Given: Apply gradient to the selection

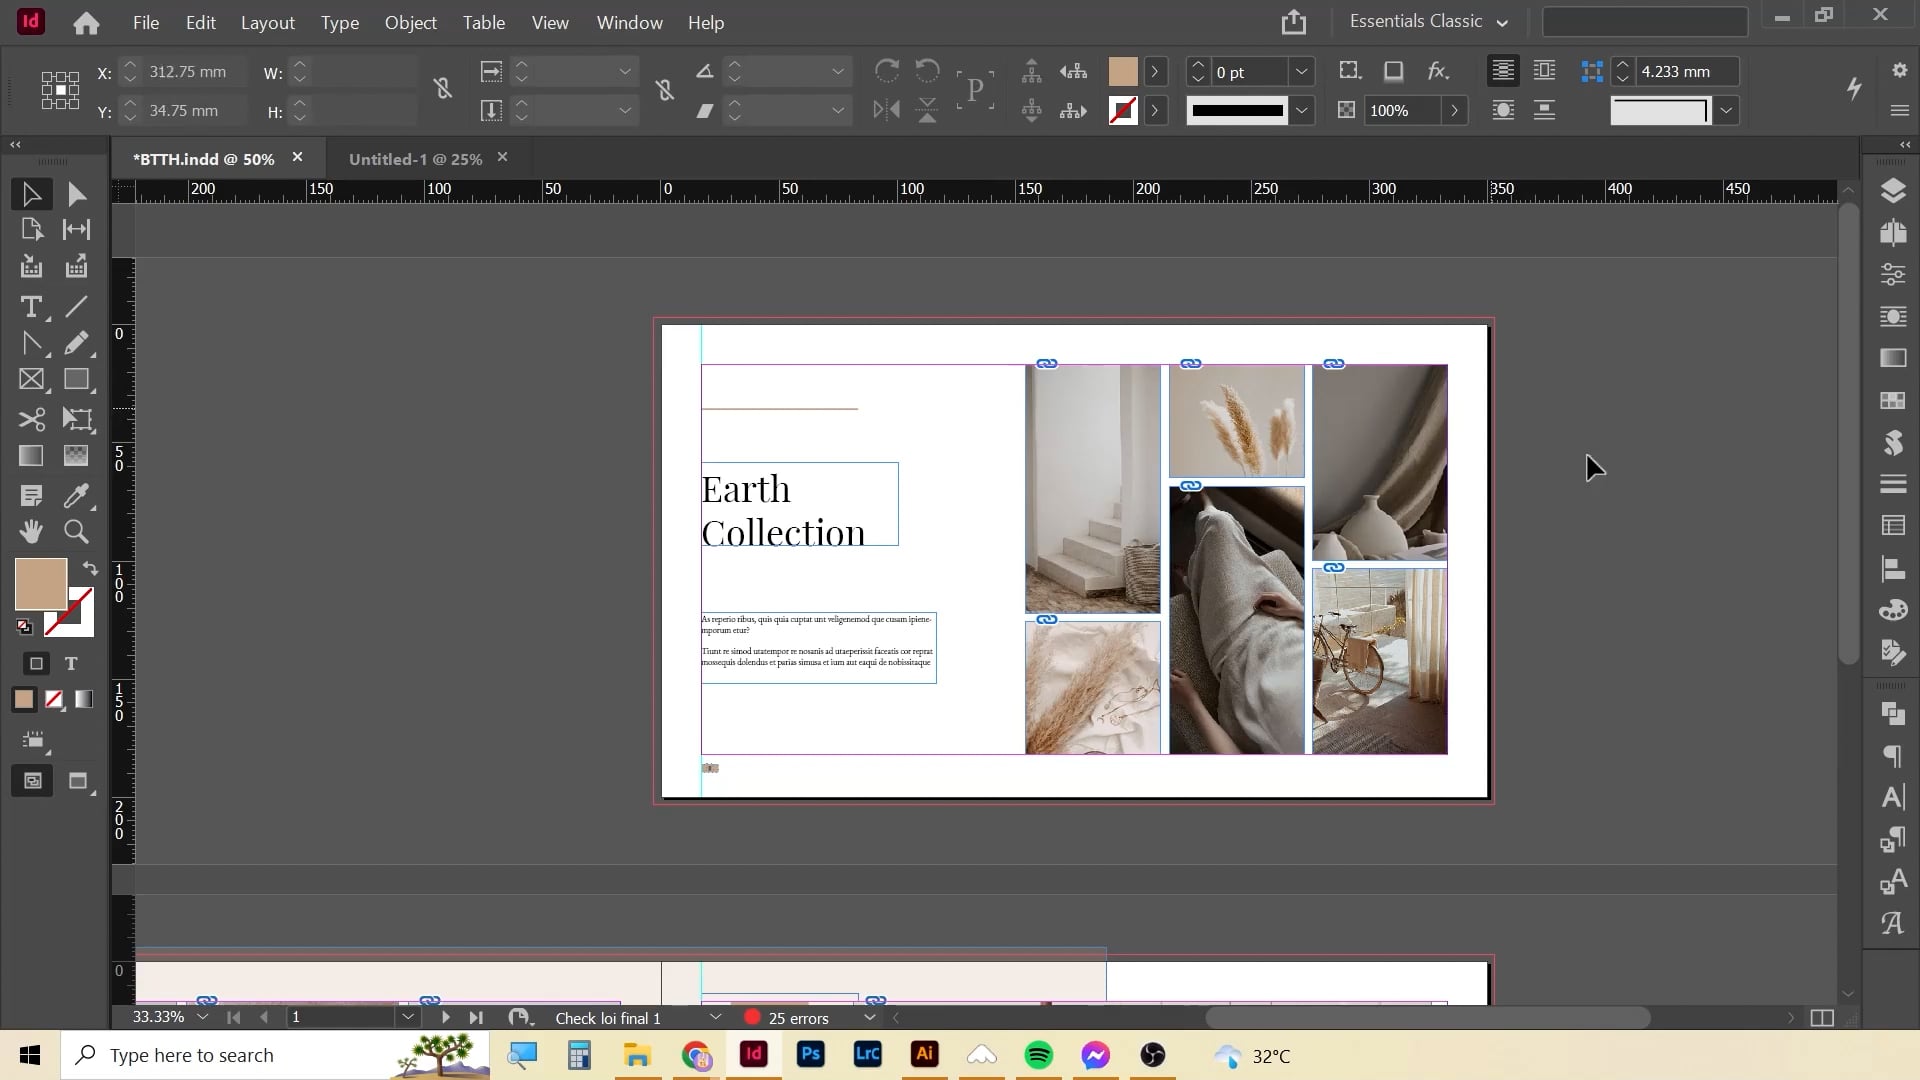Looking at the screenshot, I should (84, 700).
